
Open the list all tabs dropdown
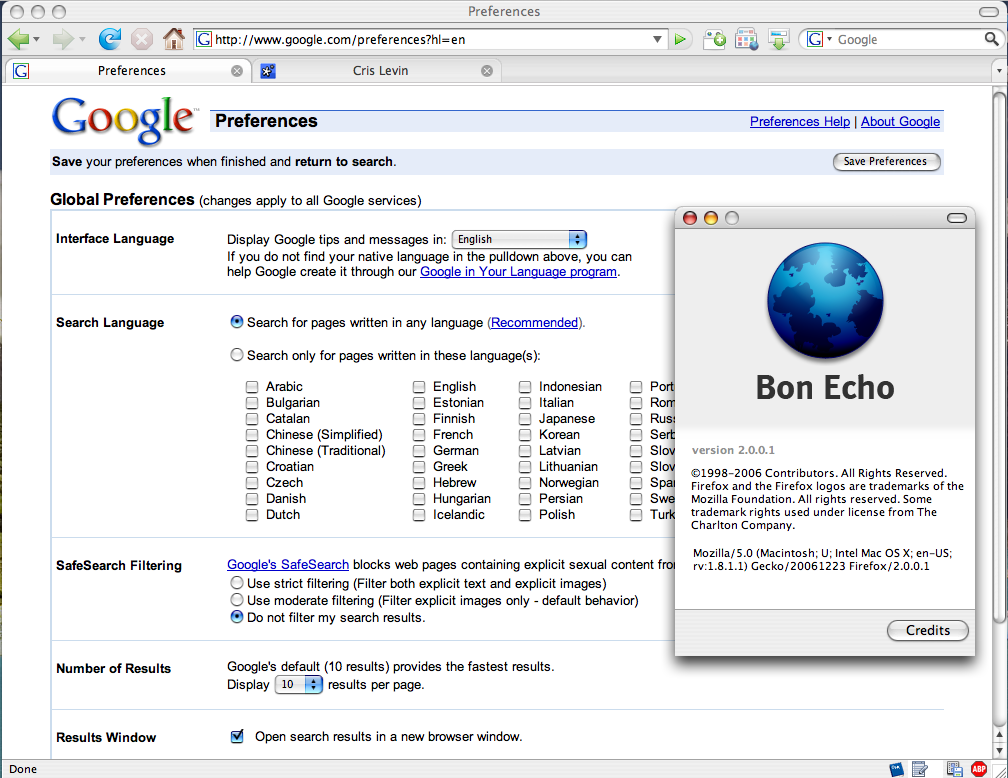click(999, 70)
